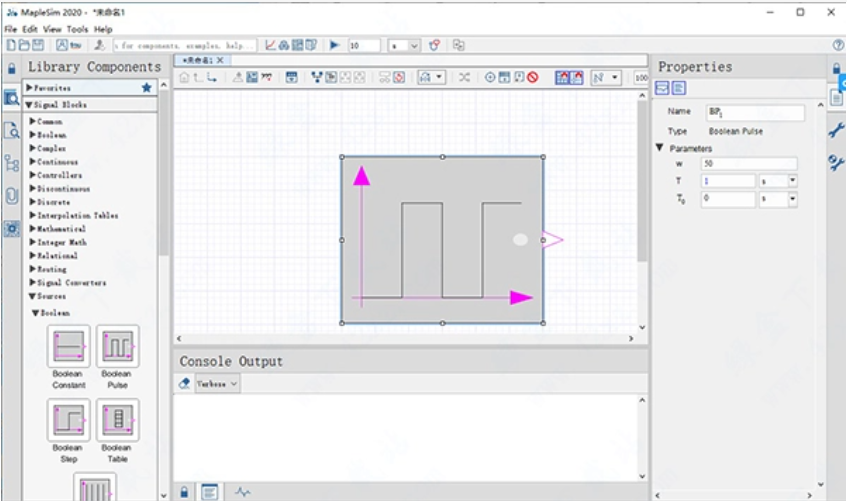Select the Boolean Pulse library component

(x=118, y=346)
